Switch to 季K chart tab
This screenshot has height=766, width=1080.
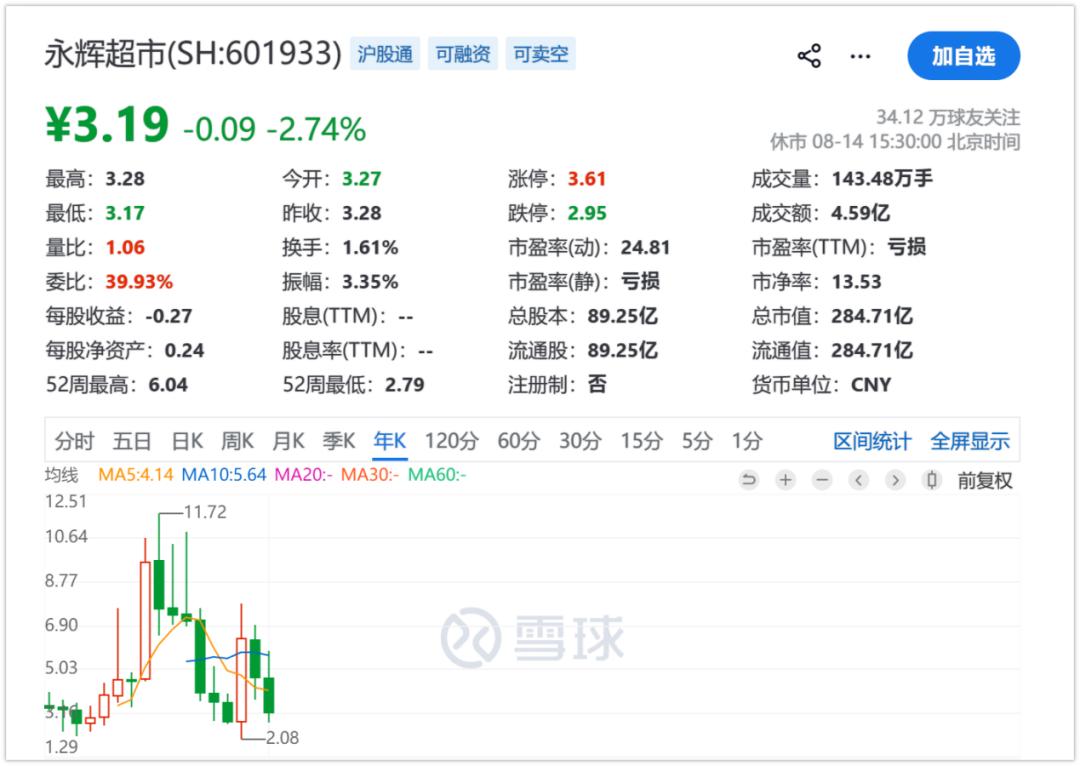coord(339,441)
